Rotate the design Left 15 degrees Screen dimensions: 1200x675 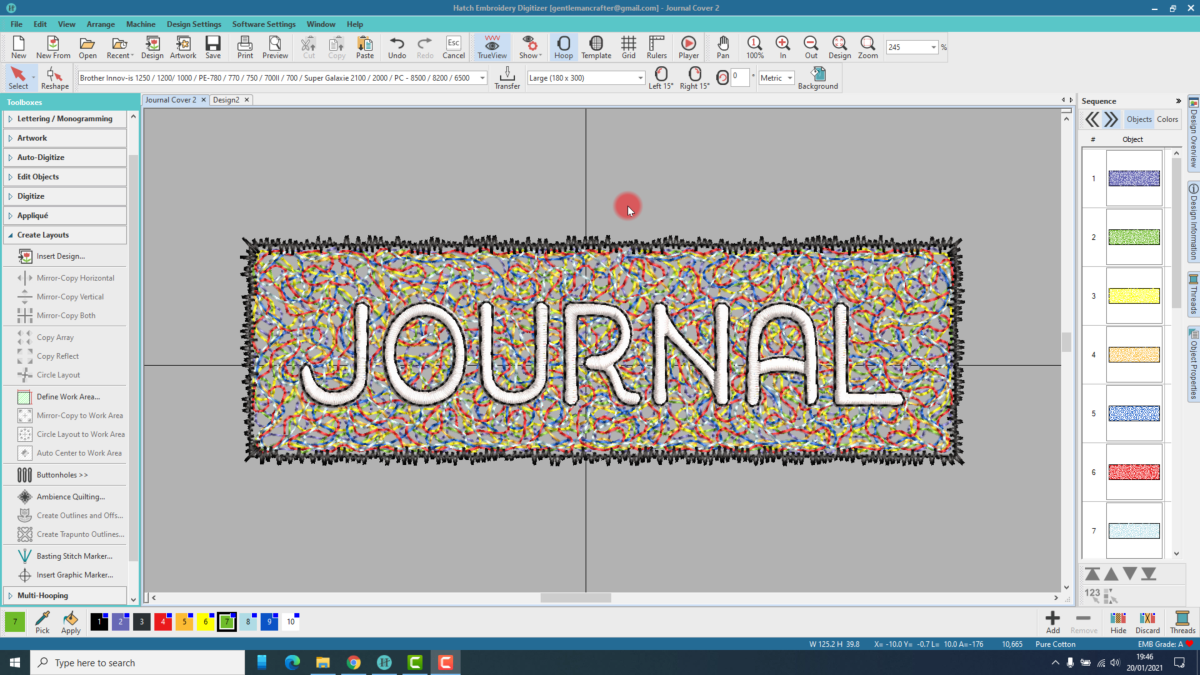pyautogui.click(x=661, y=78)
